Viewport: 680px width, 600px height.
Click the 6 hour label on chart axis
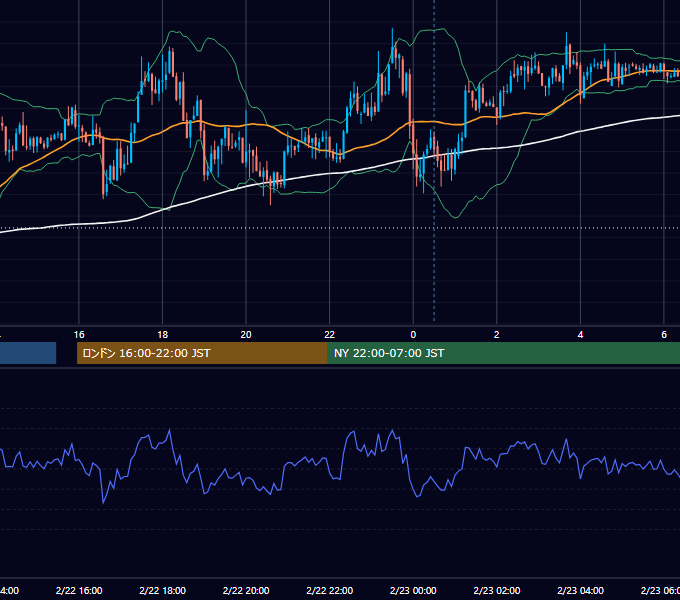coord(664,335)
